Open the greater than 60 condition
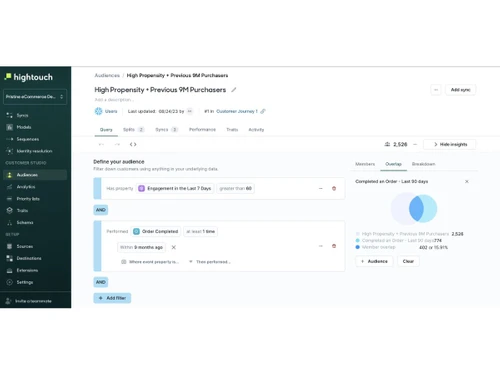The height and width of the screenshot is (375, 500). pyautogui.click(x=236, y=188)
